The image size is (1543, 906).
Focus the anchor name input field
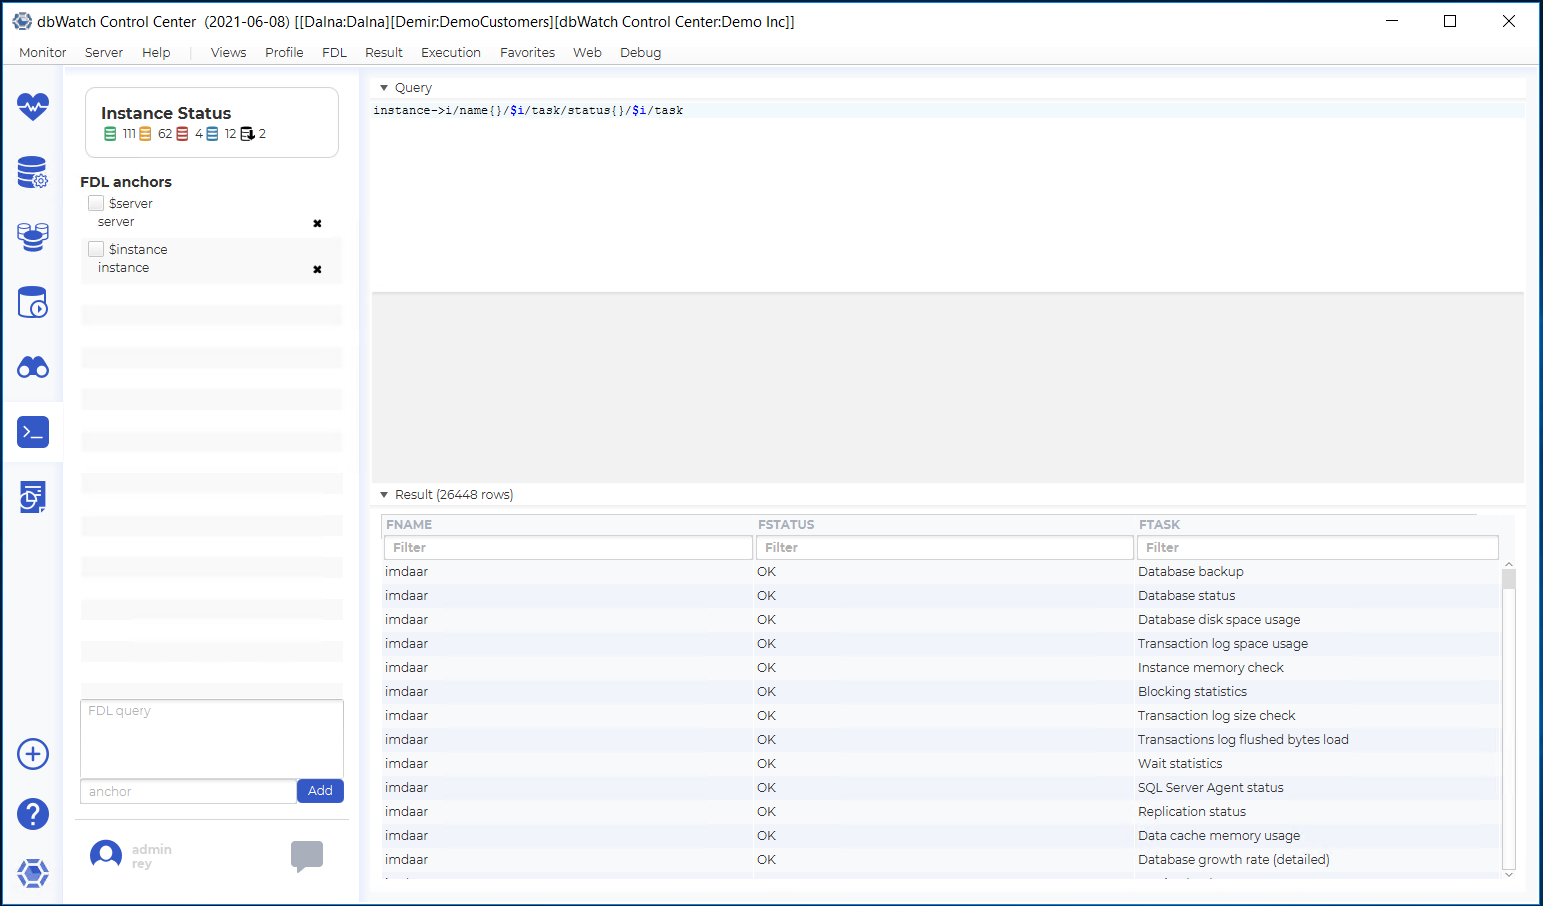(188, 791)
